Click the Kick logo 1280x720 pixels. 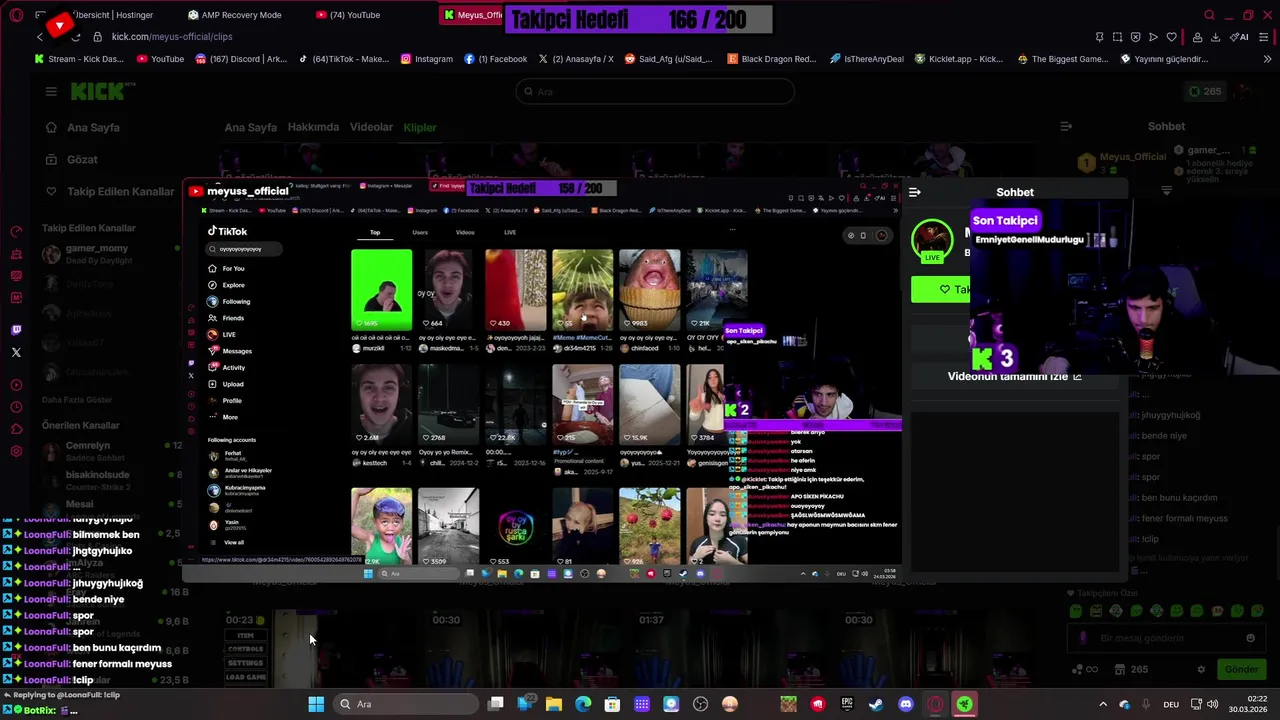tap(97, 91)
